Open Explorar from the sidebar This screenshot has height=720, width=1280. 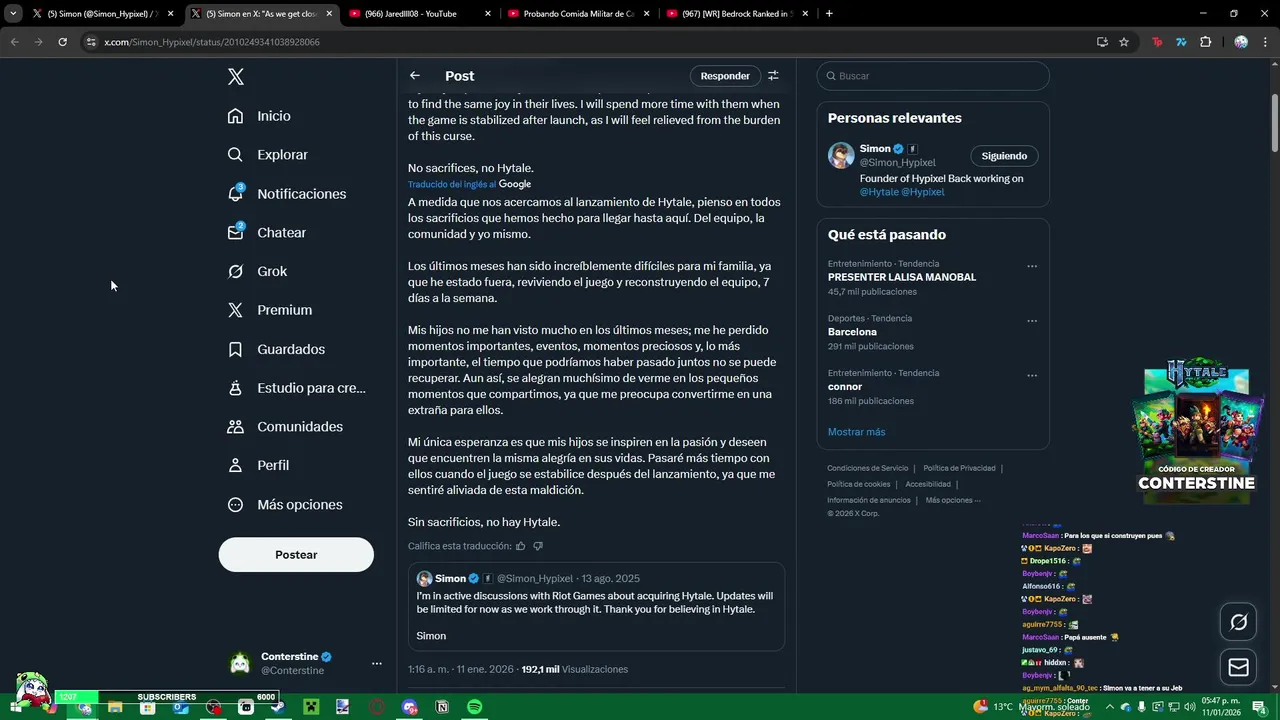tap(268, 155)
